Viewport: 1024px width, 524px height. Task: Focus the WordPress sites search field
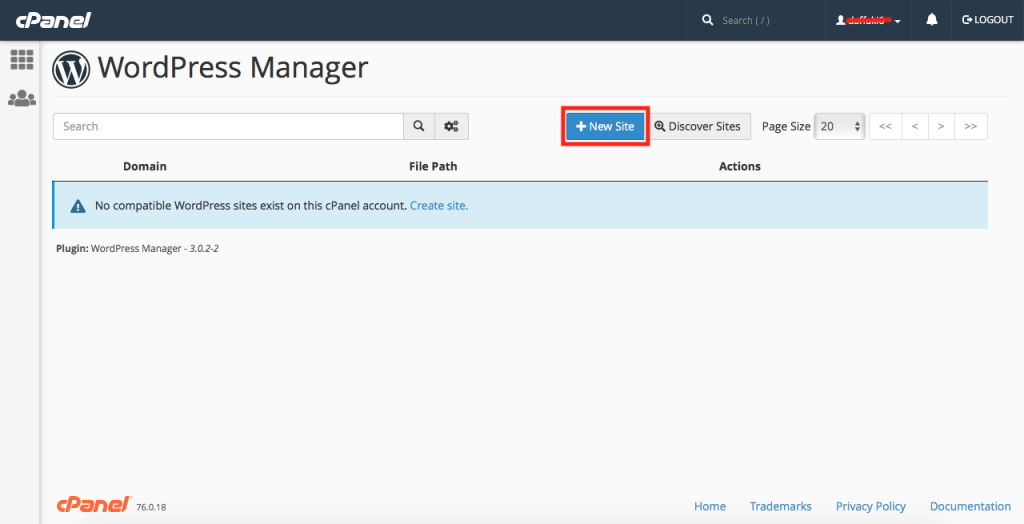[x=228, y=126]
